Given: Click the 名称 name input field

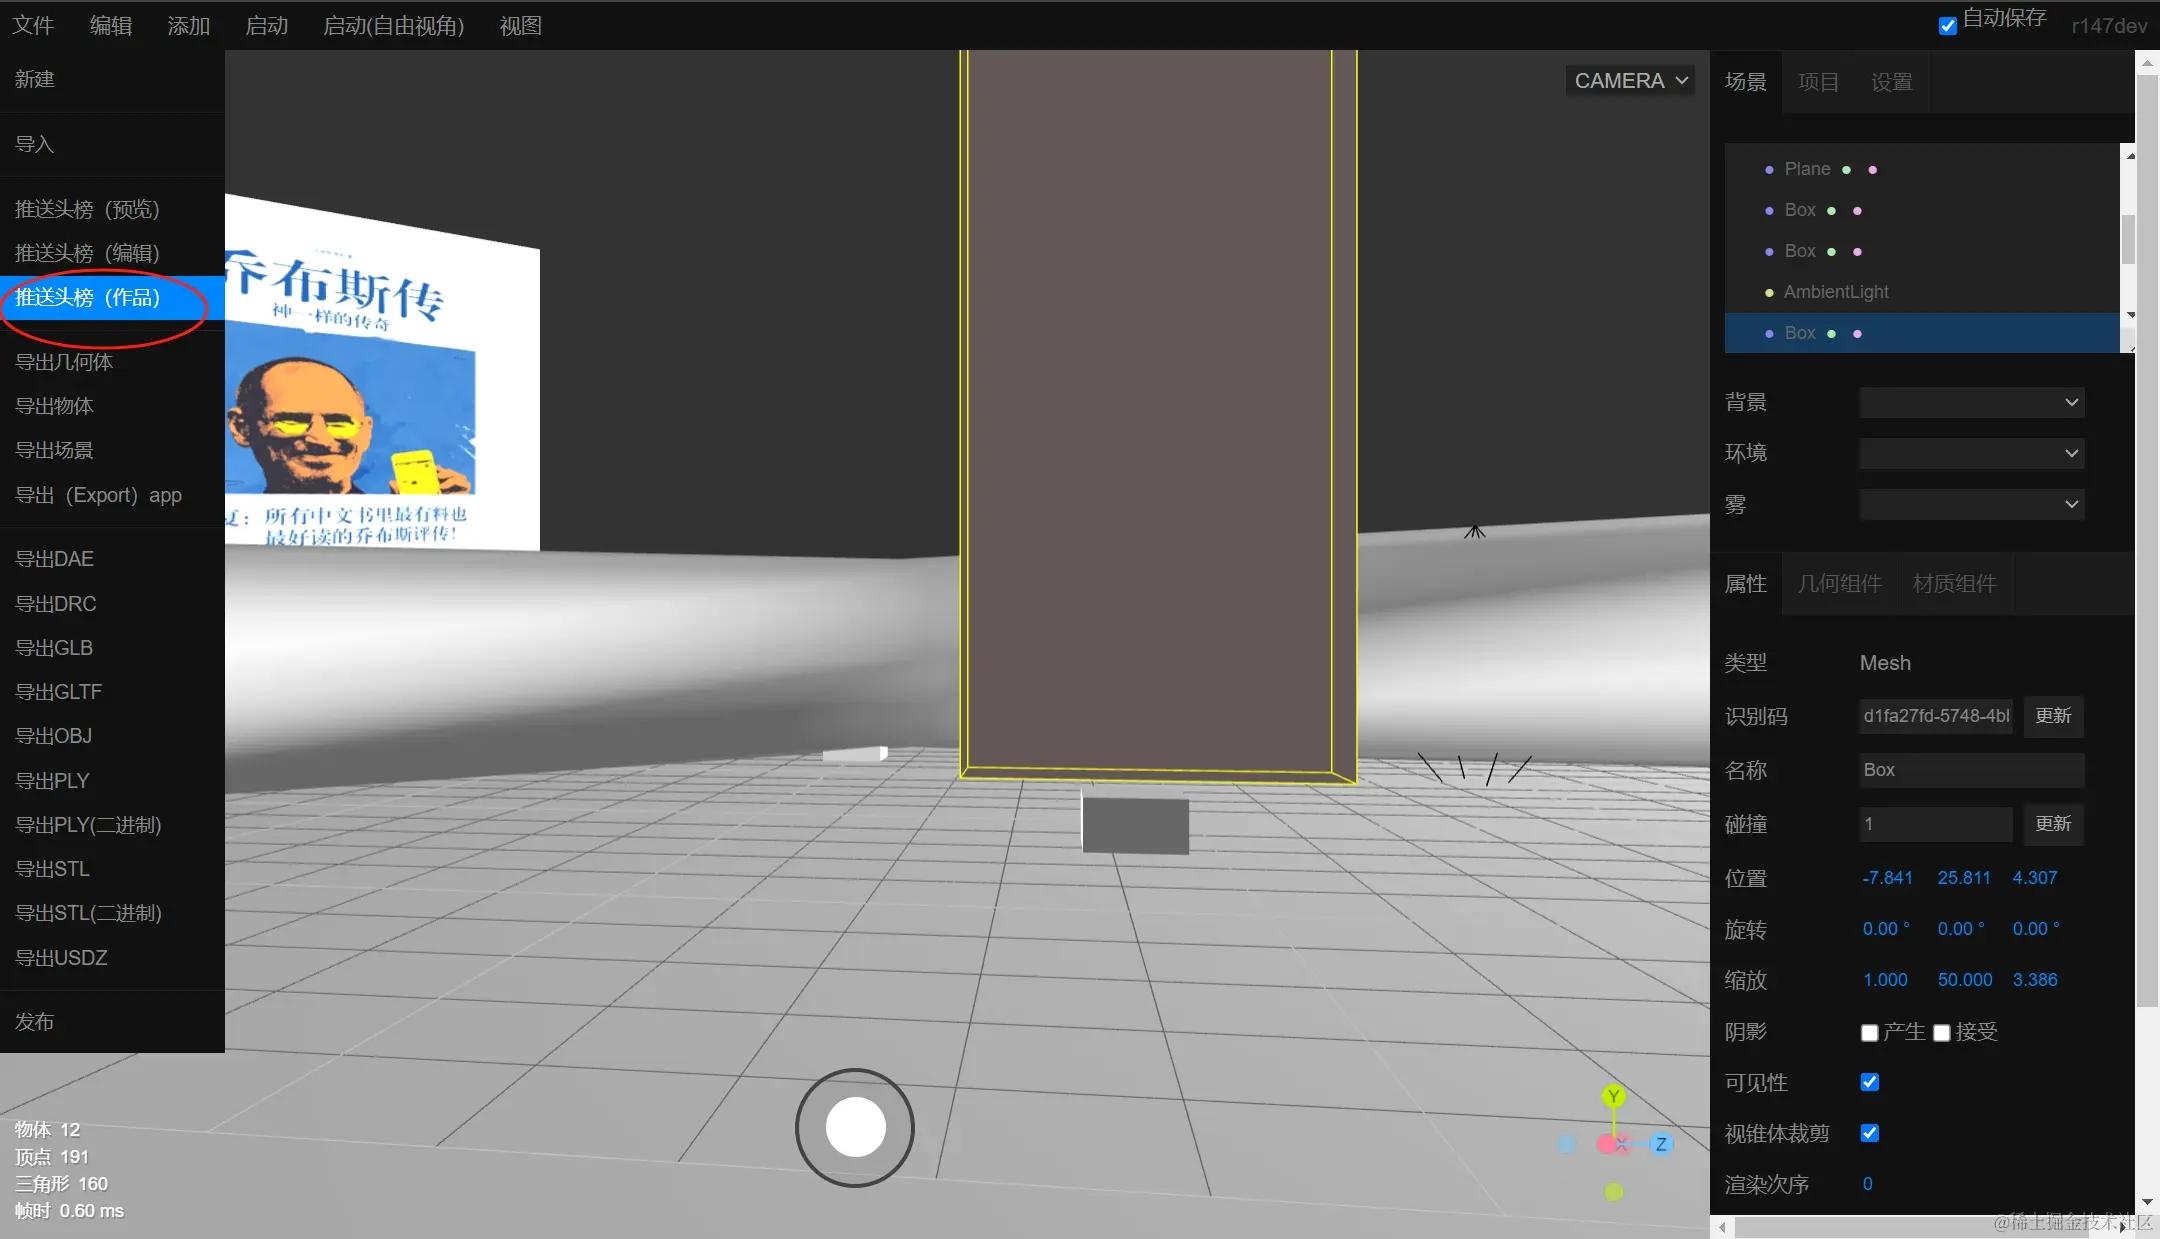Looking at the screenshot, I should (x=1970, y=770).
